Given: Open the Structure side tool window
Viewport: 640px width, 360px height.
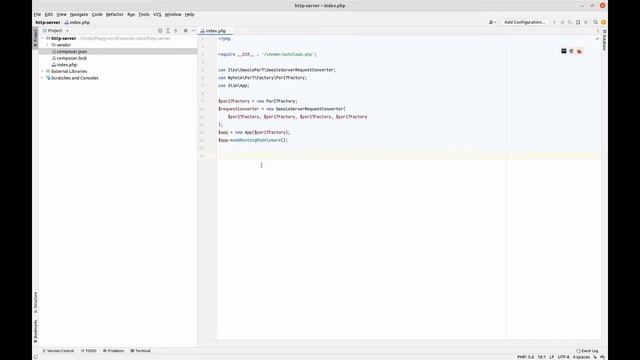Looking at the screenshot, I should pos(36,302).
